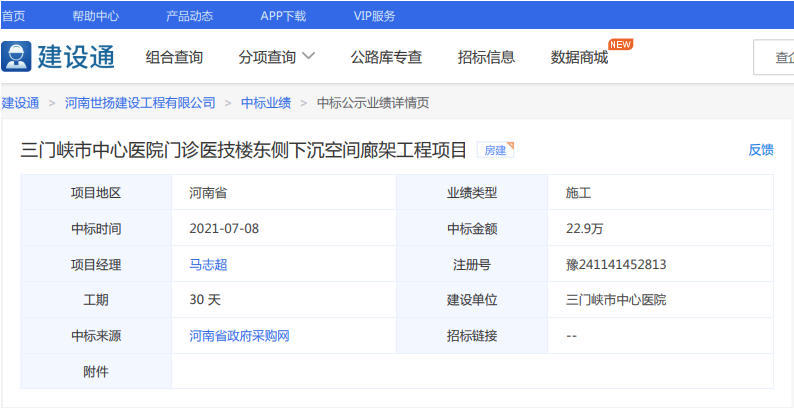Go back to 中标业绩 breadcrumb
The image size is (794, 408).
266,103
